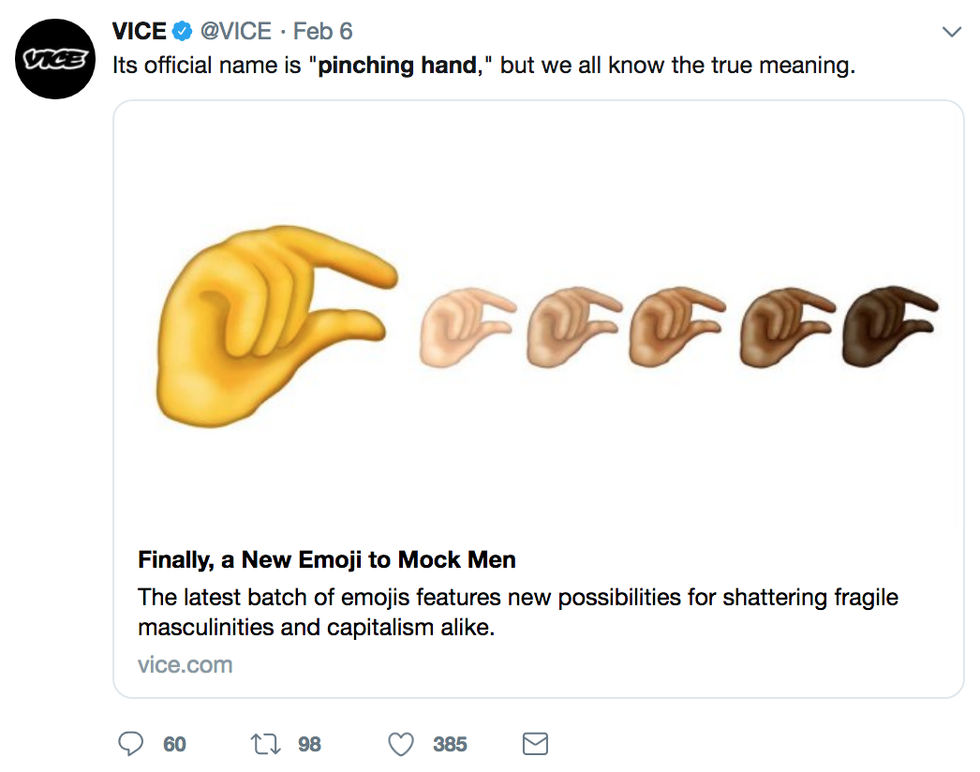This screenshot has width=980, height=772.
Task: Open the Feb 6 timestamp link
Action: pos(322,32)
